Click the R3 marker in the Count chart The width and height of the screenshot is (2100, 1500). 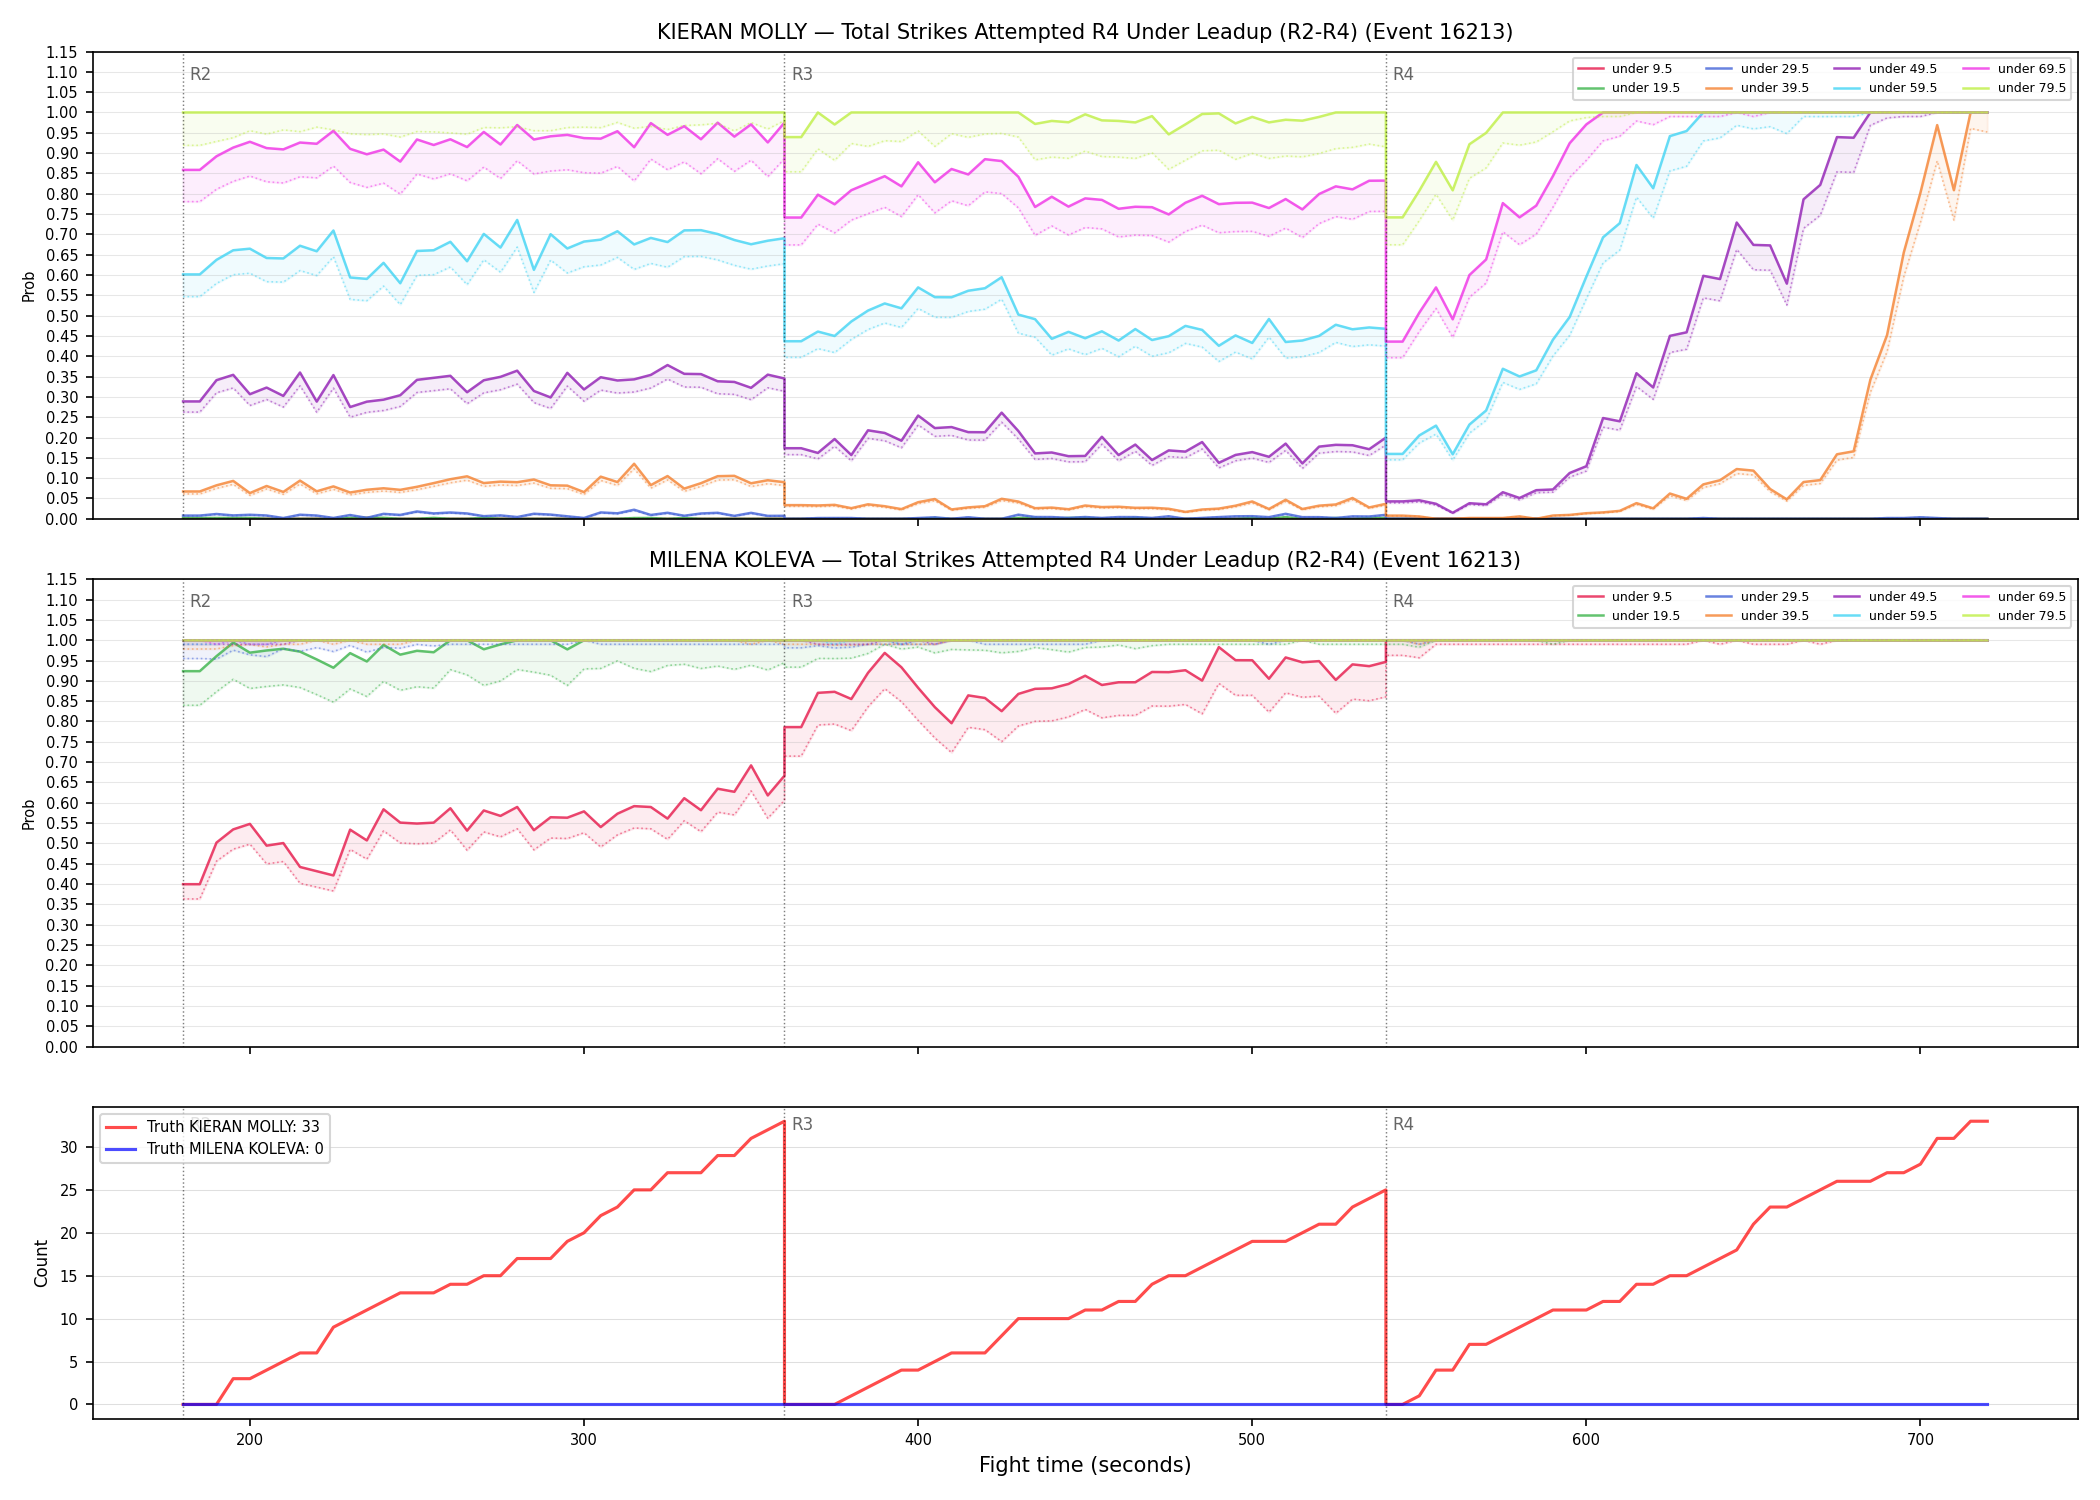click(802, 1125)
